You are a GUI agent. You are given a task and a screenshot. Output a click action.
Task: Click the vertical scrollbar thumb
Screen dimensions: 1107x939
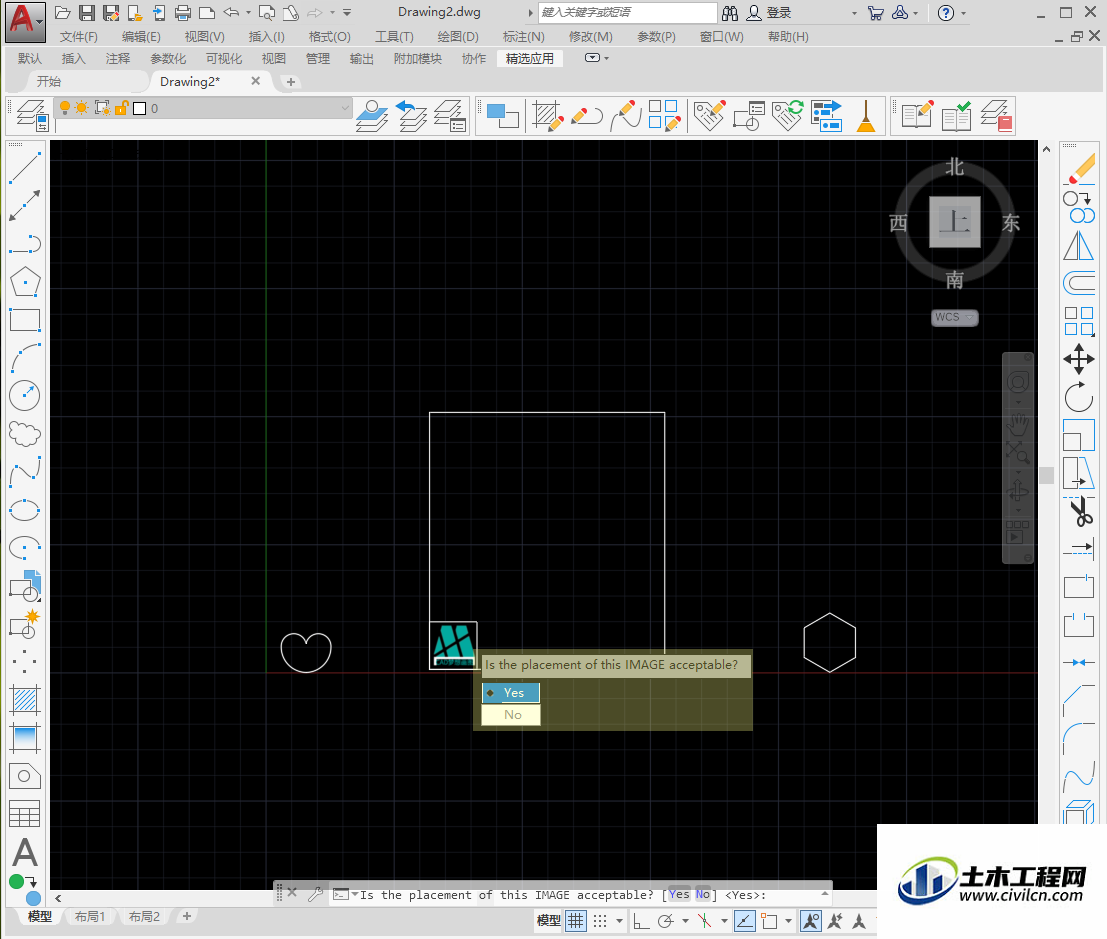1046,474
